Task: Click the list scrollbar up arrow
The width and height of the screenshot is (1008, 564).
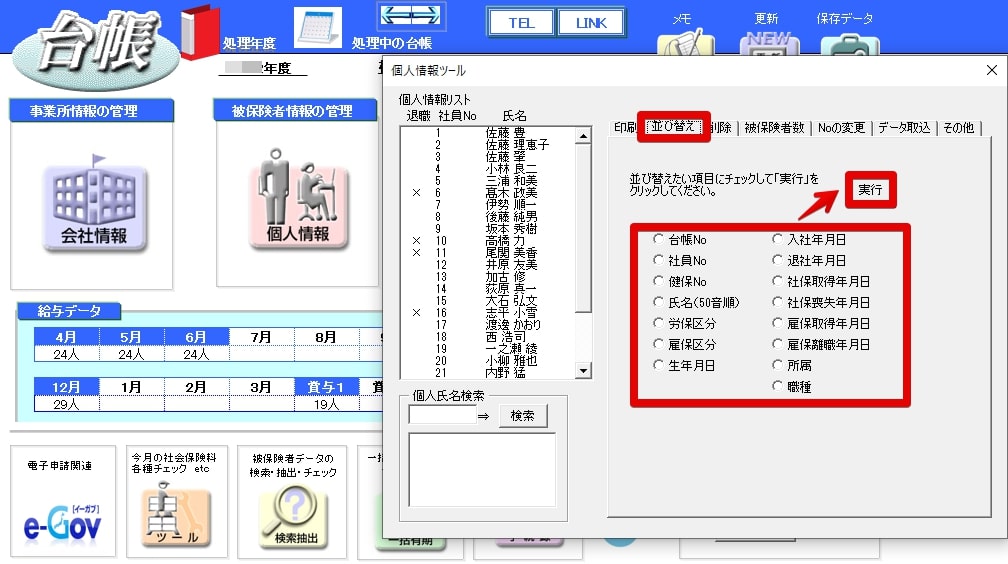Action: click(583, 136)
